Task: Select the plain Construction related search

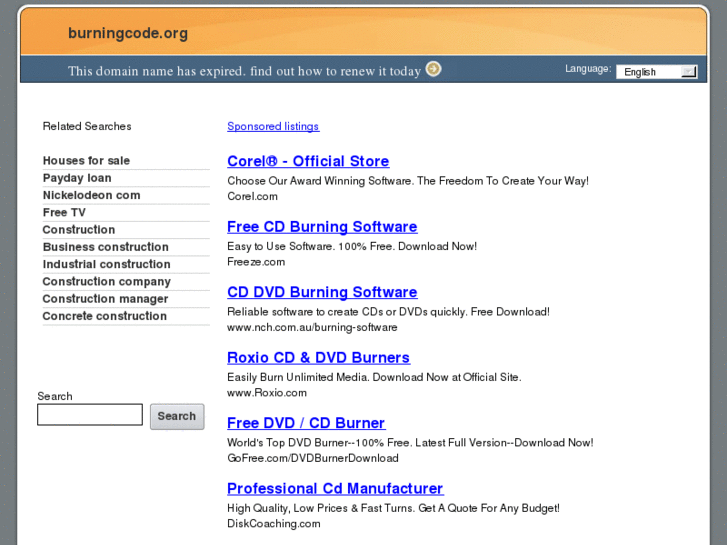Action: pos(79,230)
